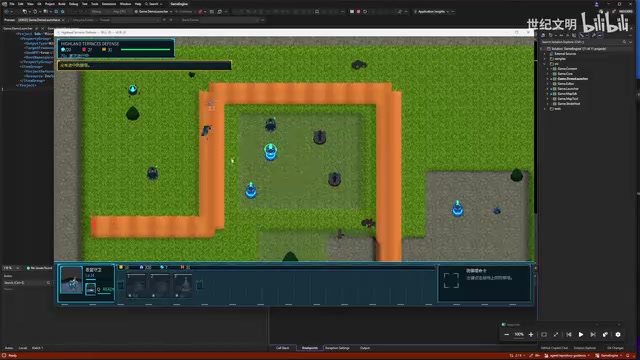The width and height of the screenshot is (640, 360).
Task: Pause execution with Break All button
Action: click(x=352, y=11)
